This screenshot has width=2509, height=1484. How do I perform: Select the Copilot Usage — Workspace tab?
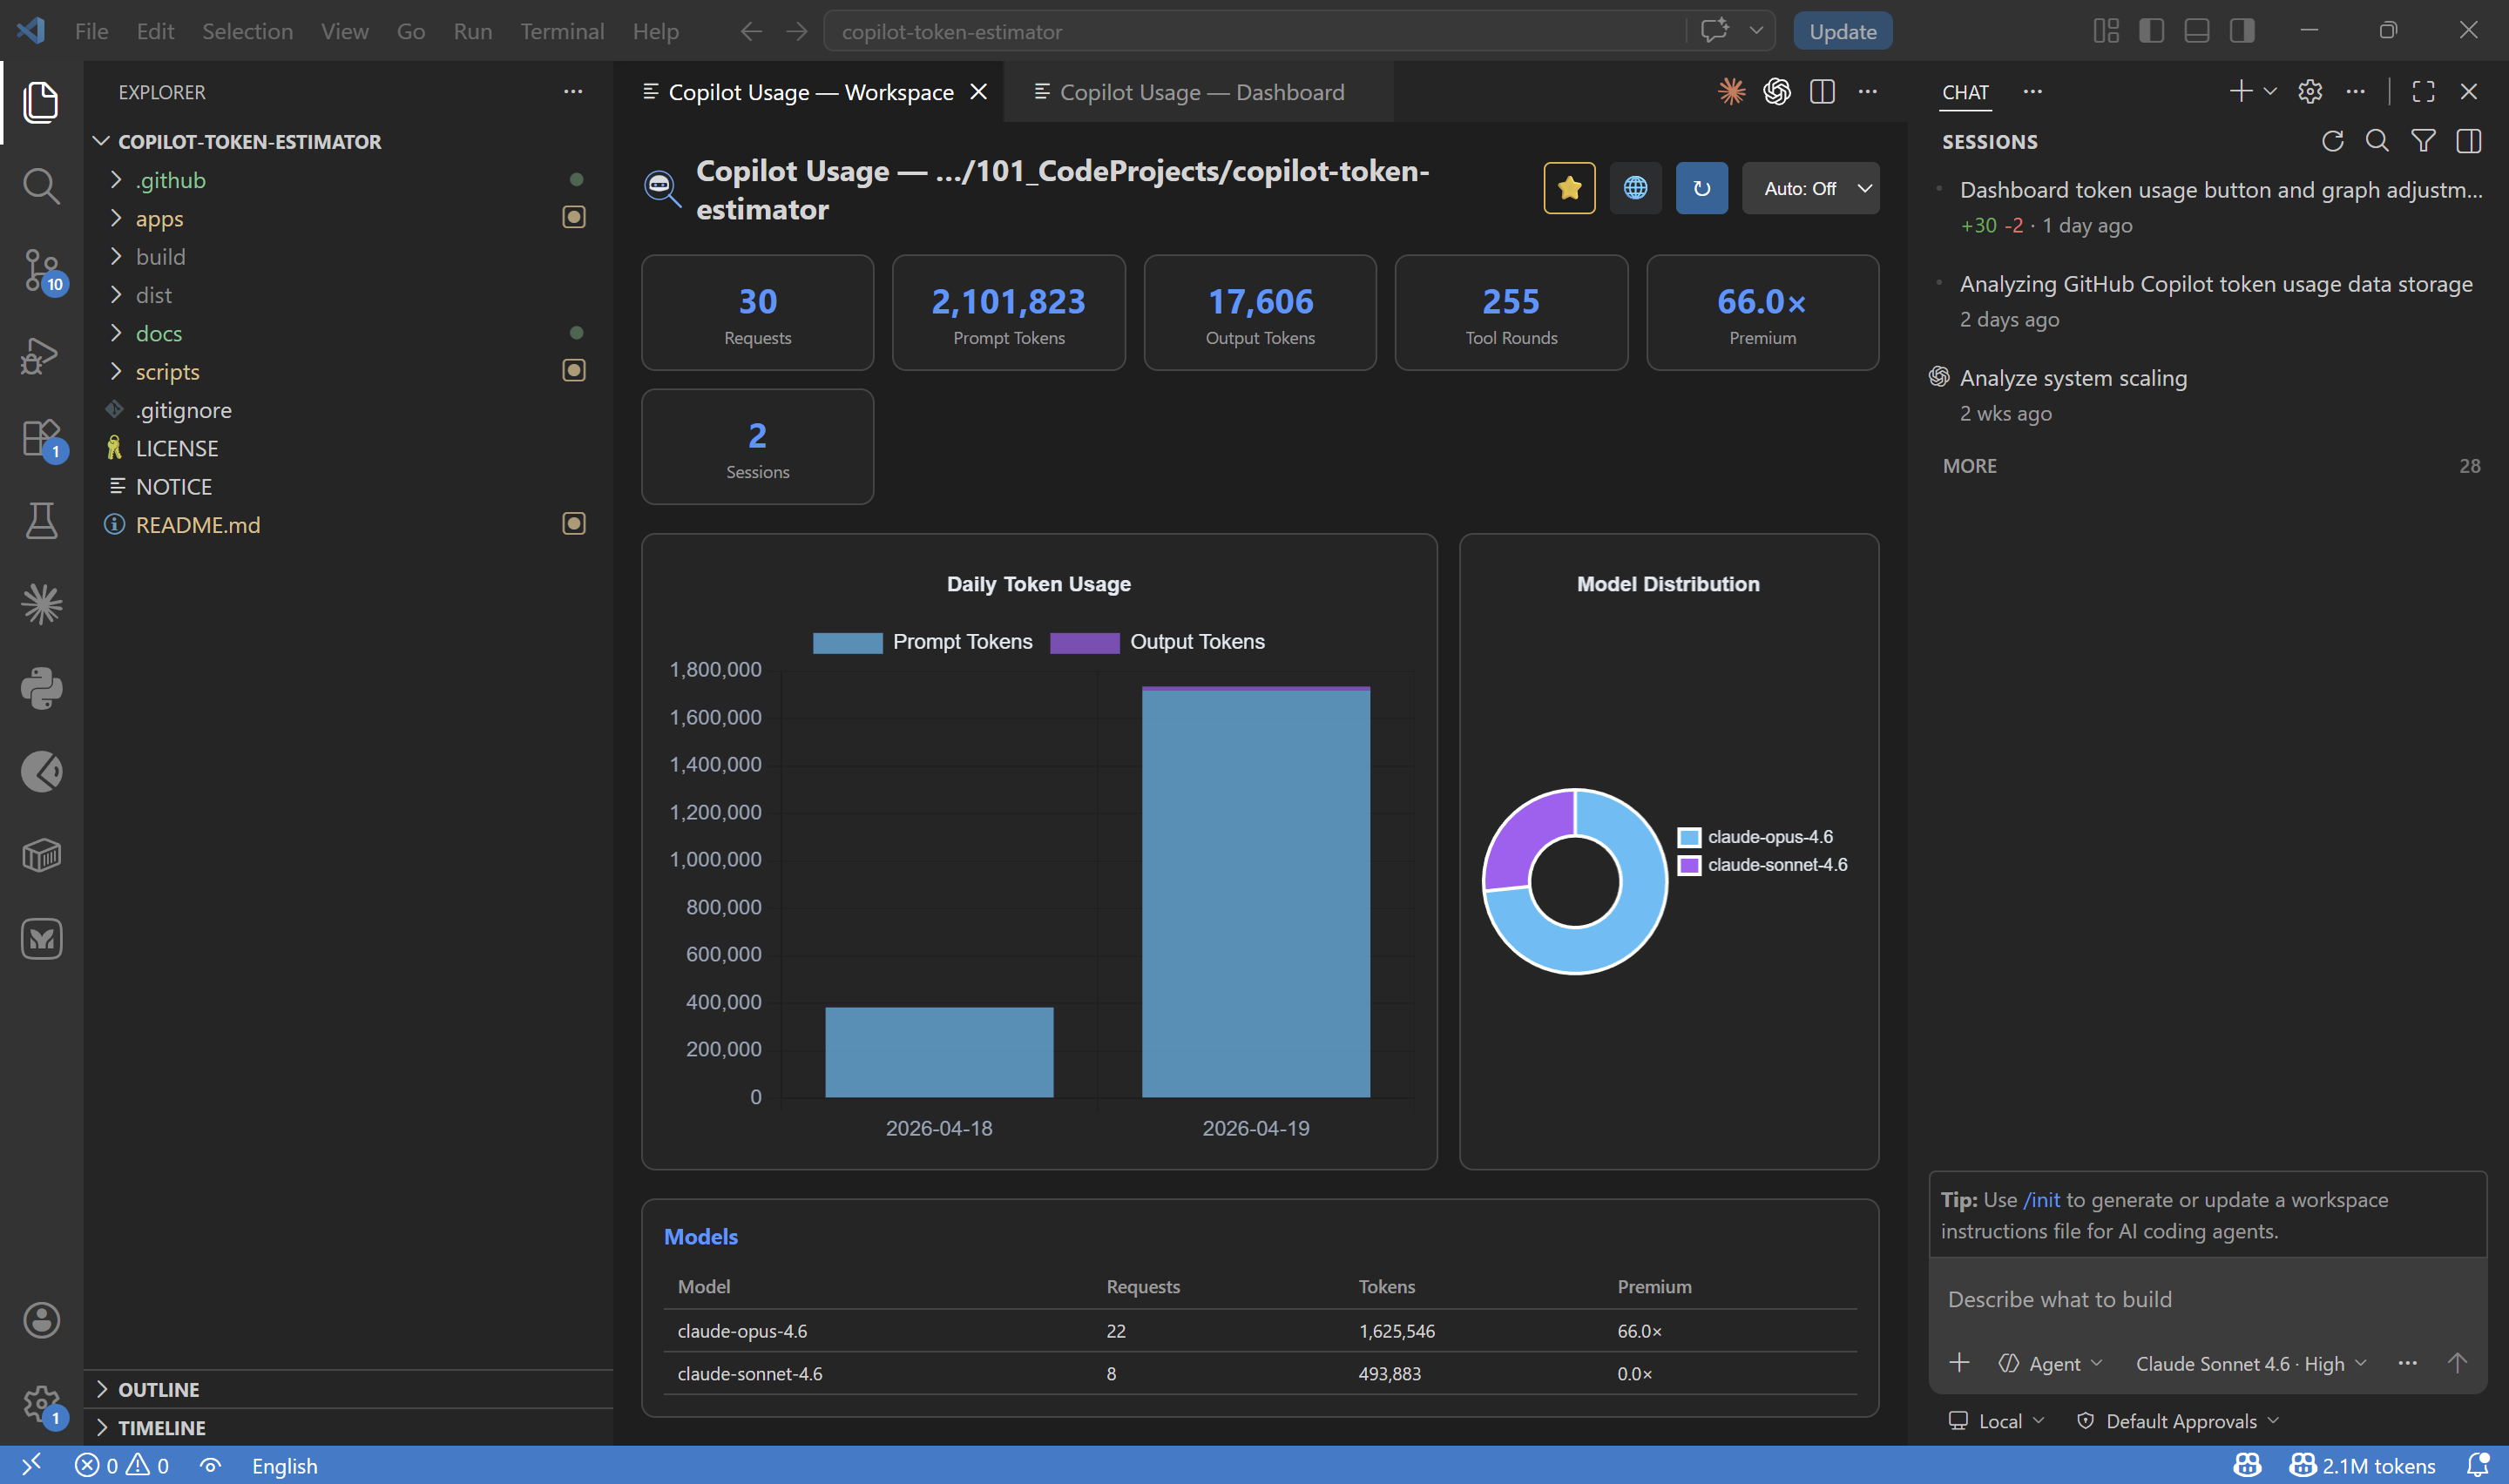pyautogui.click(x=809, y=92)
